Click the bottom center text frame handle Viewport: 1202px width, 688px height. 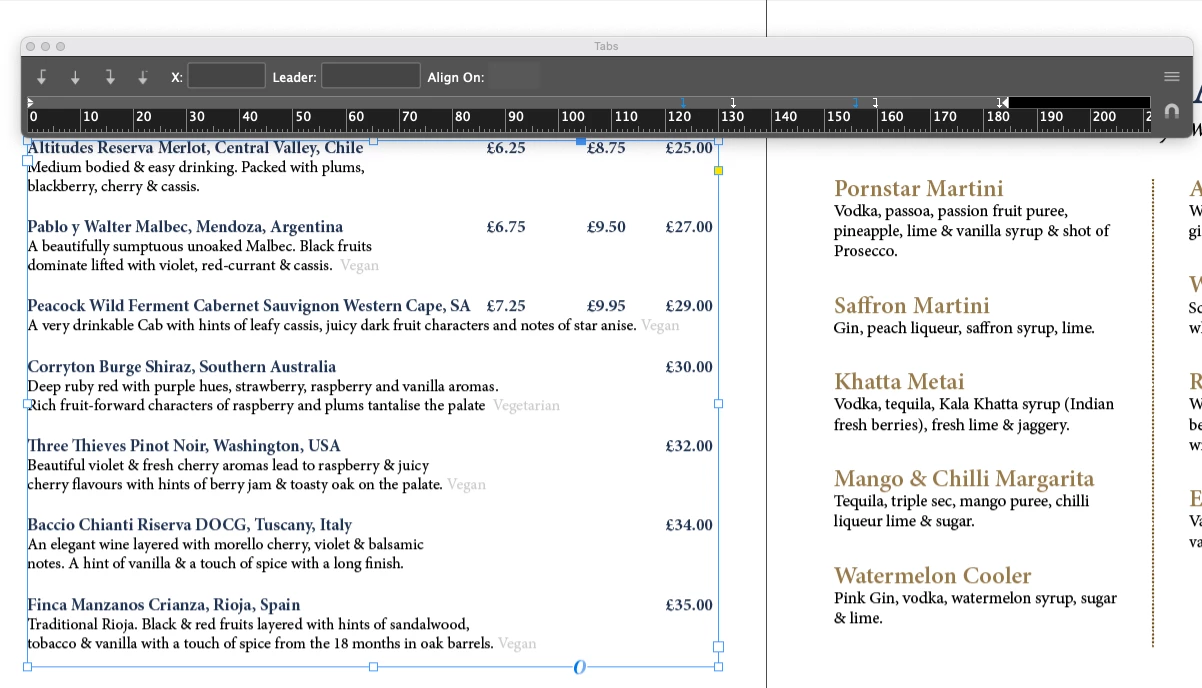click(373, 666)
